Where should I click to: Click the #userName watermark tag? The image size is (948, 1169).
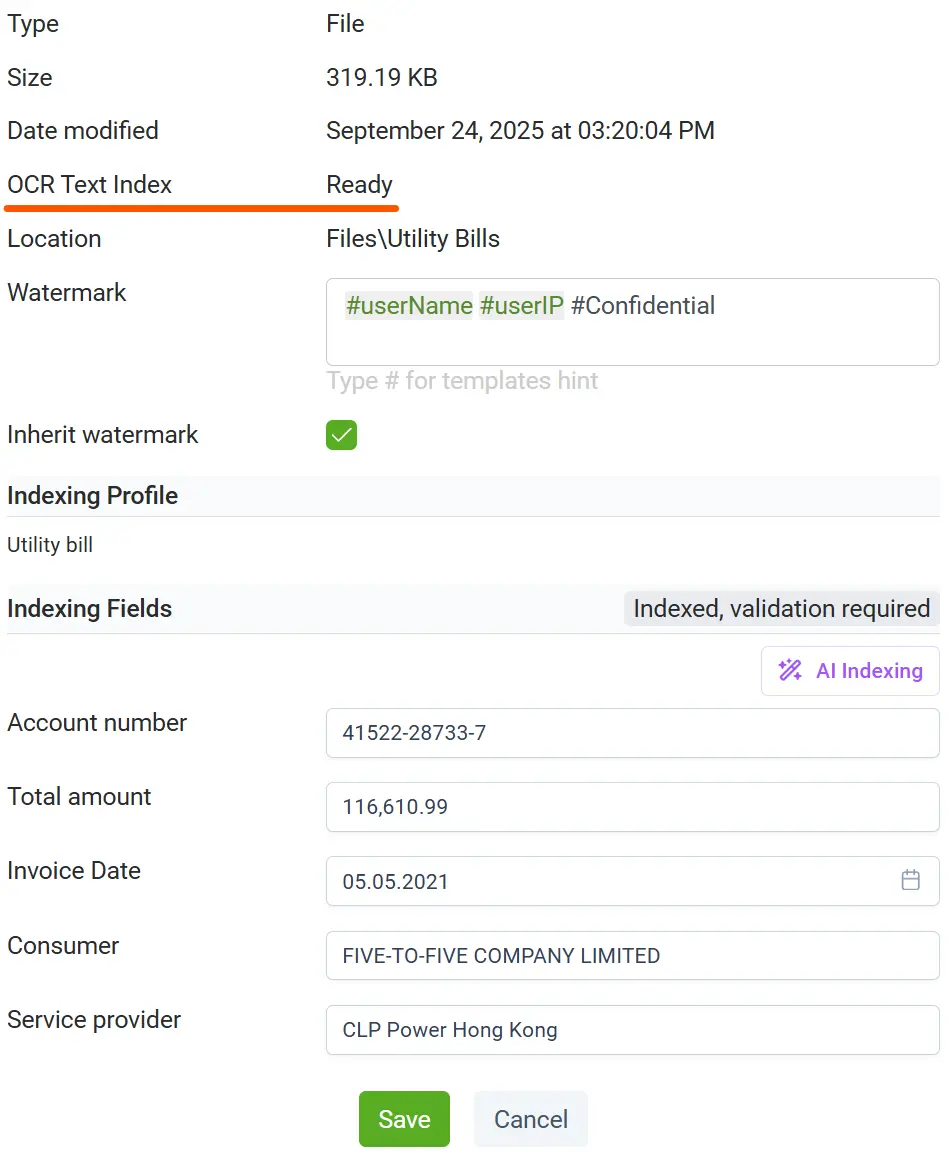(x=409, y=306)
